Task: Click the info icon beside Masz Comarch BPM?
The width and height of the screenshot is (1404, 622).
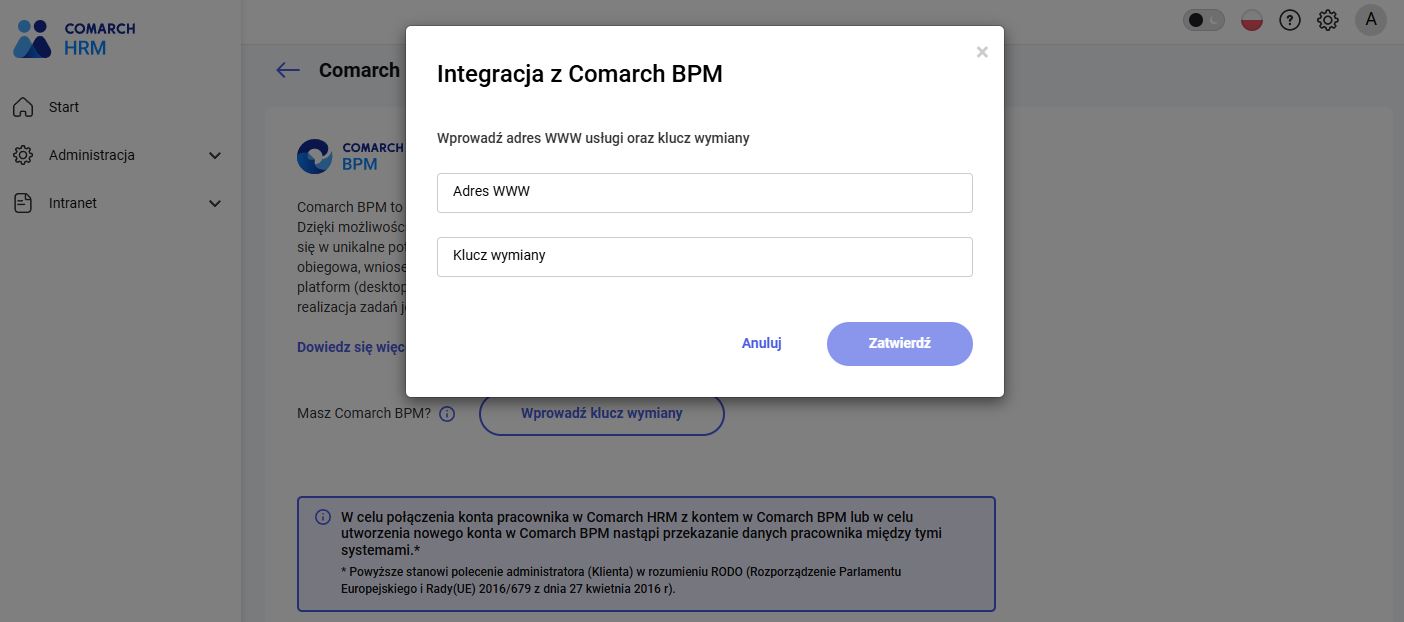Action: (x=447, y=414)
